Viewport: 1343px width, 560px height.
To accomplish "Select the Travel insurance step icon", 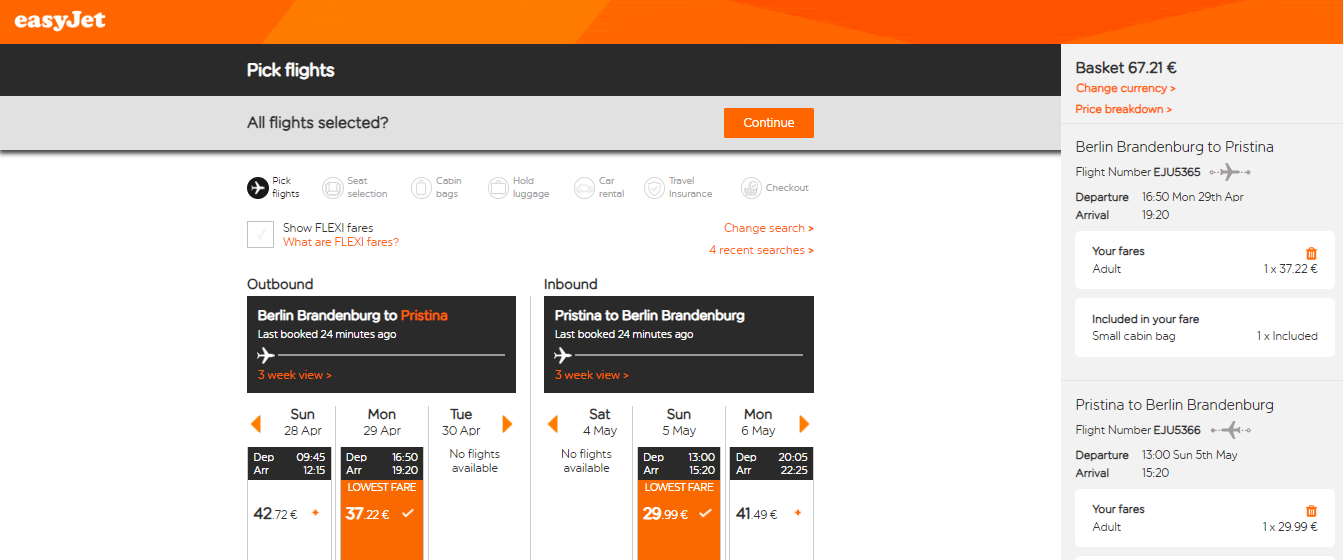I will pyautogui.click(x=654, y=188).
